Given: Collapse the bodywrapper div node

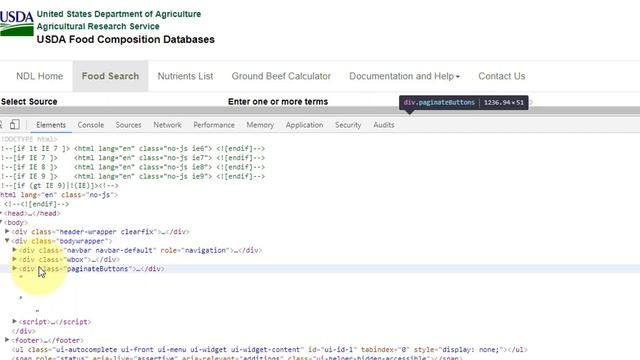Looking at the screenshot, I should (7, 241).
